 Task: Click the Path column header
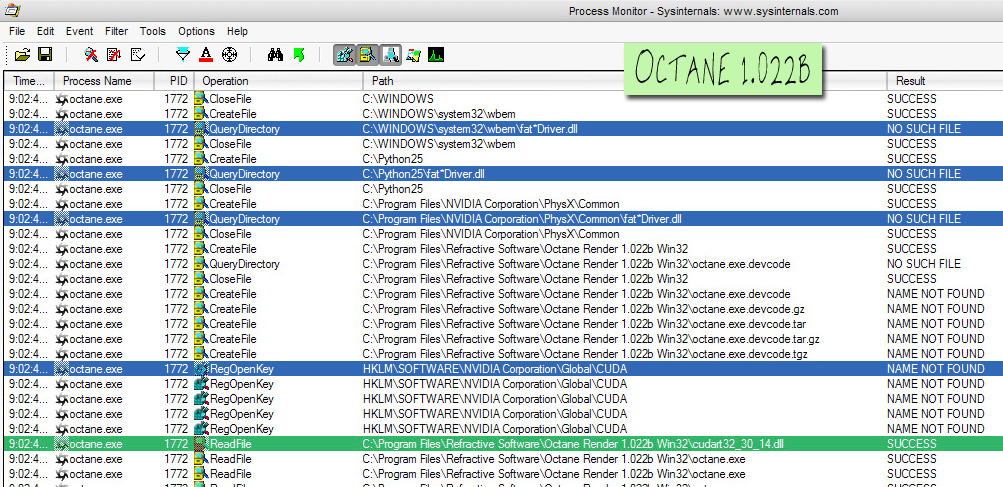tap(625, 81)
